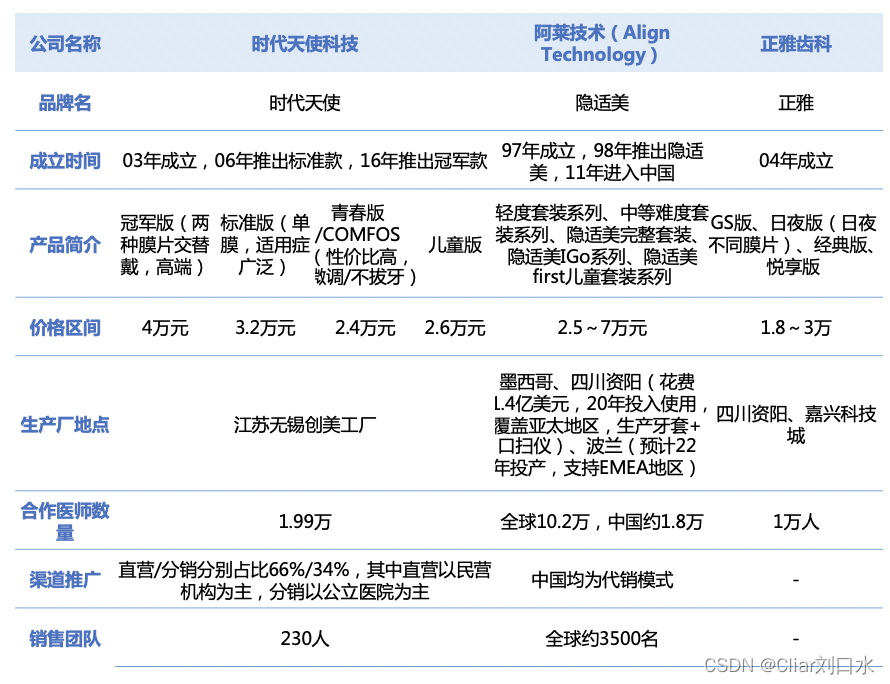The height and width of the screenshot is (684, 890).
Task: Click the 4万元 price cell
Action: pyautogui.click(x=165, y=328)
